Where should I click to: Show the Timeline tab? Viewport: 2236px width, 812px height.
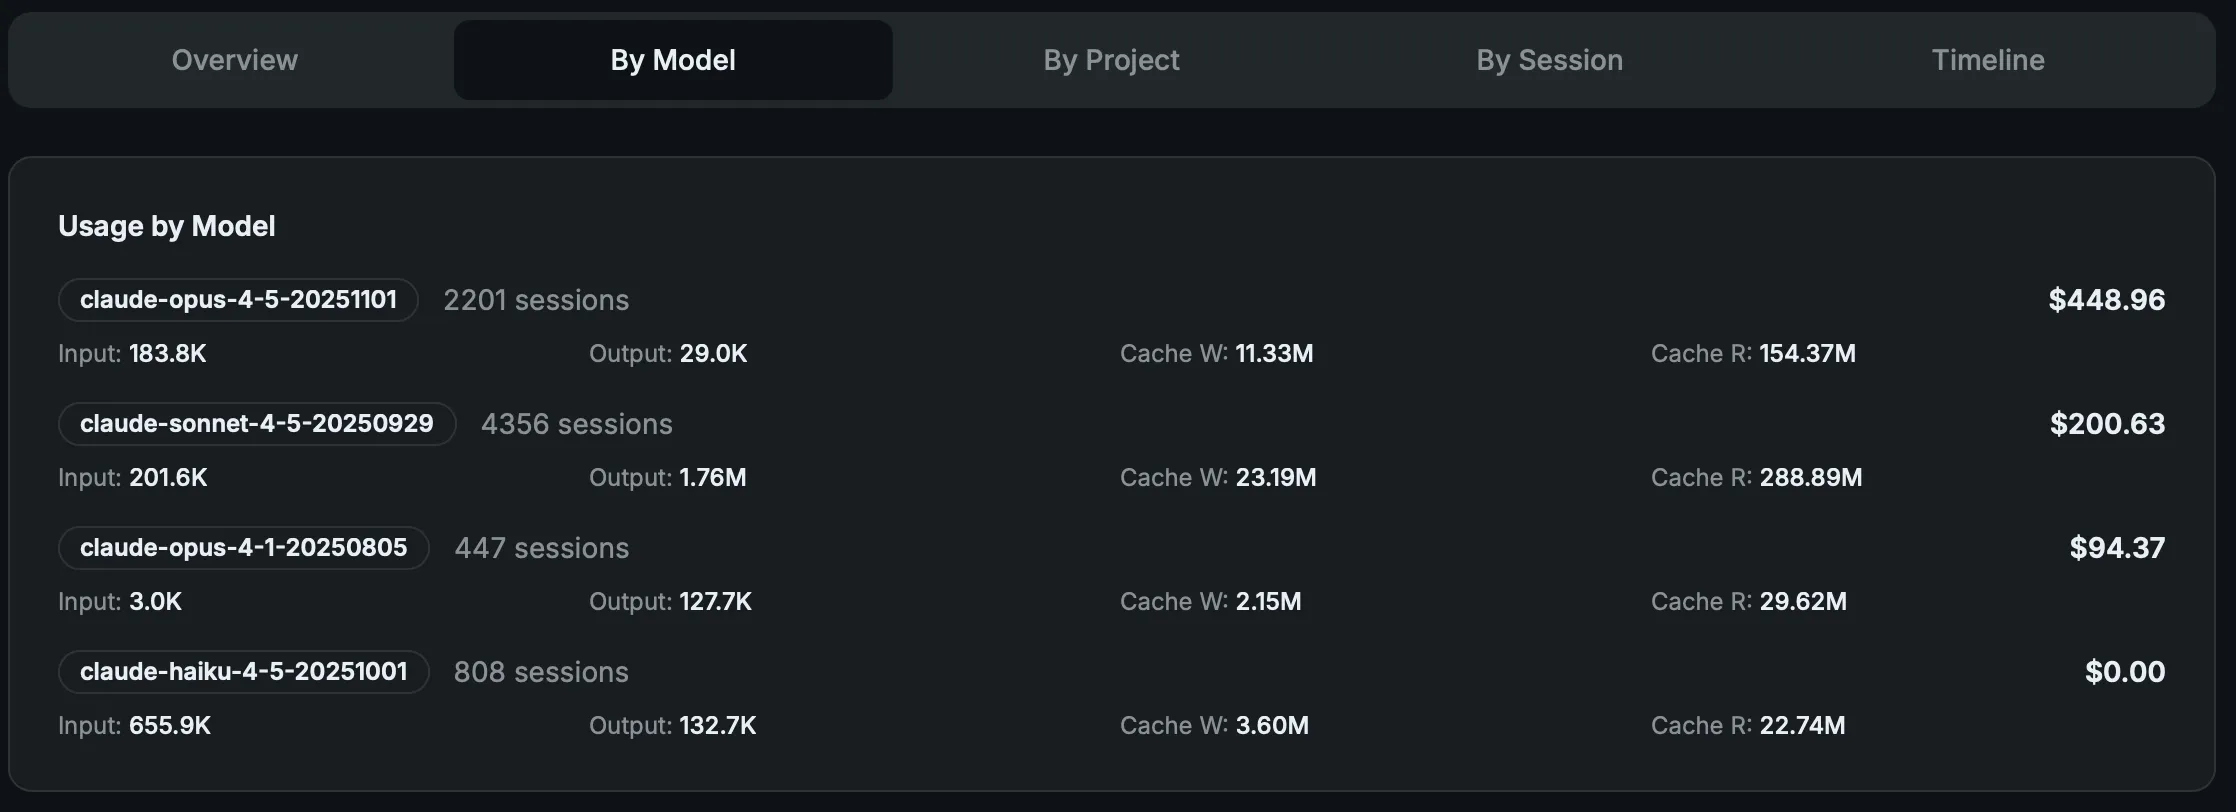(x=1987, y=60)
